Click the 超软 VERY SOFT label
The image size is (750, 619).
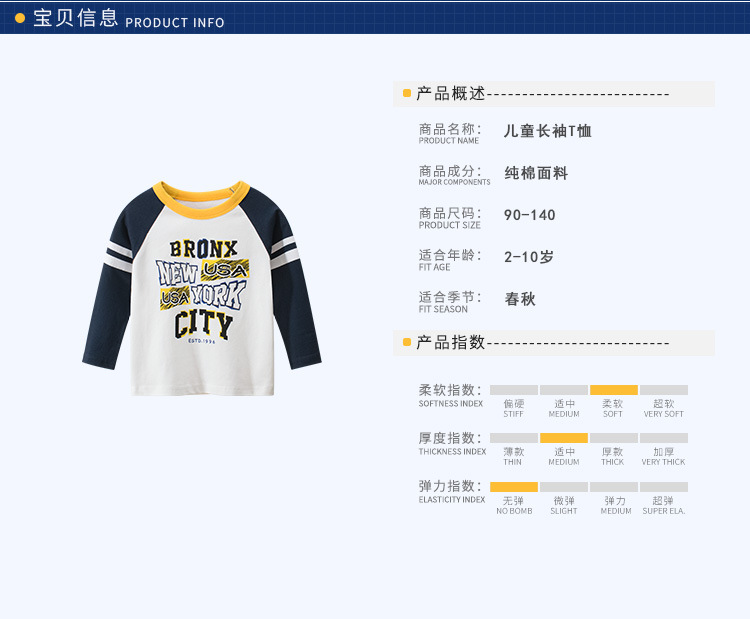pyautogui.click(x=663, y=408)
